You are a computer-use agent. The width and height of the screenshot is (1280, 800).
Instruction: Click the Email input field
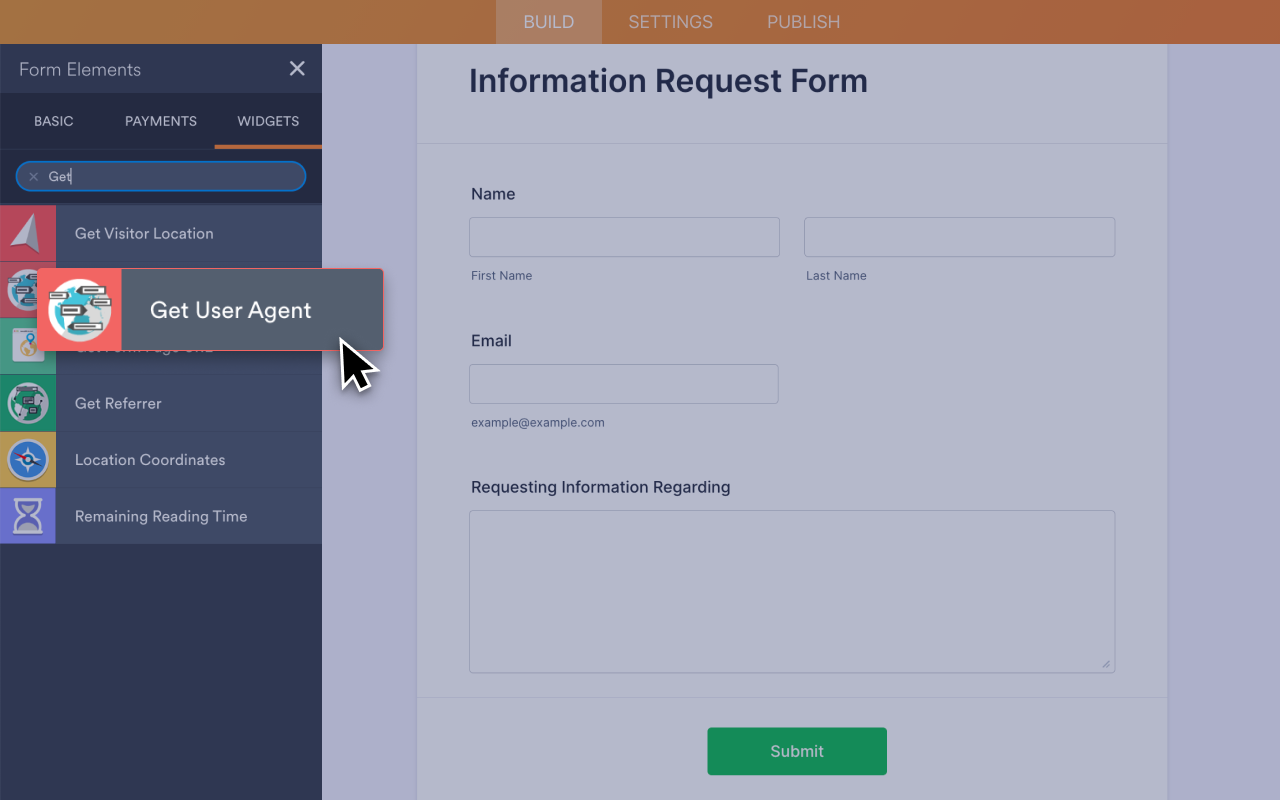pyautogui.click(x=624, y=384)
